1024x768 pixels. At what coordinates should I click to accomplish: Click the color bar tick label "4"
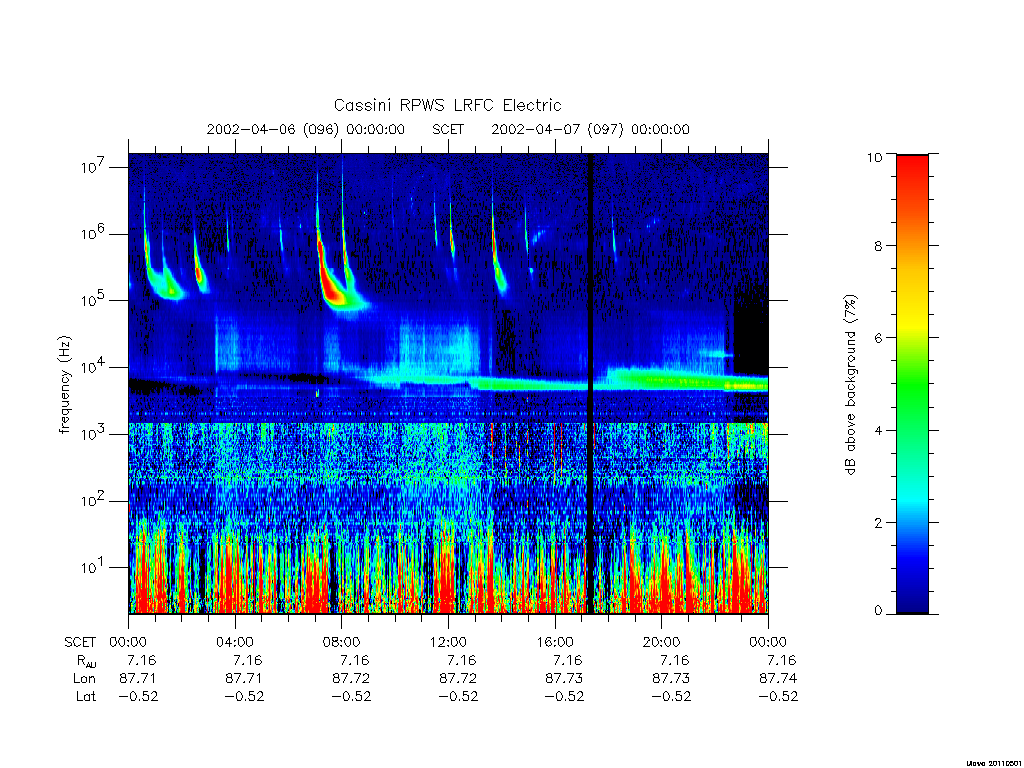(878, 430)
